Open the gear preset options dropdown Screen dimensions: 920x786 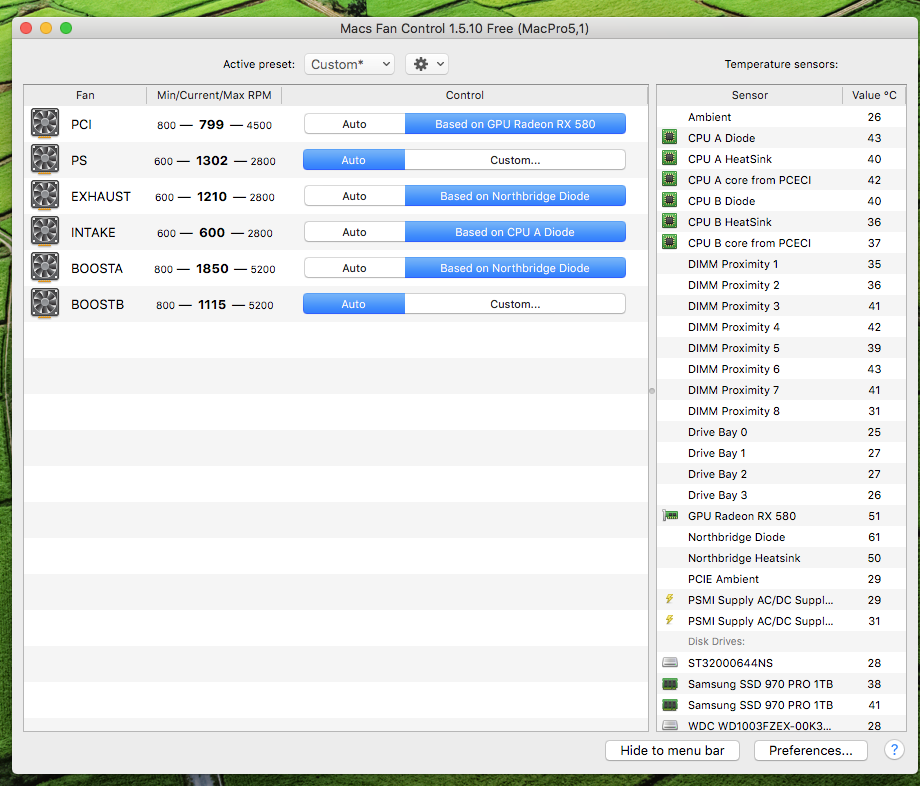[x=427, y=64]
